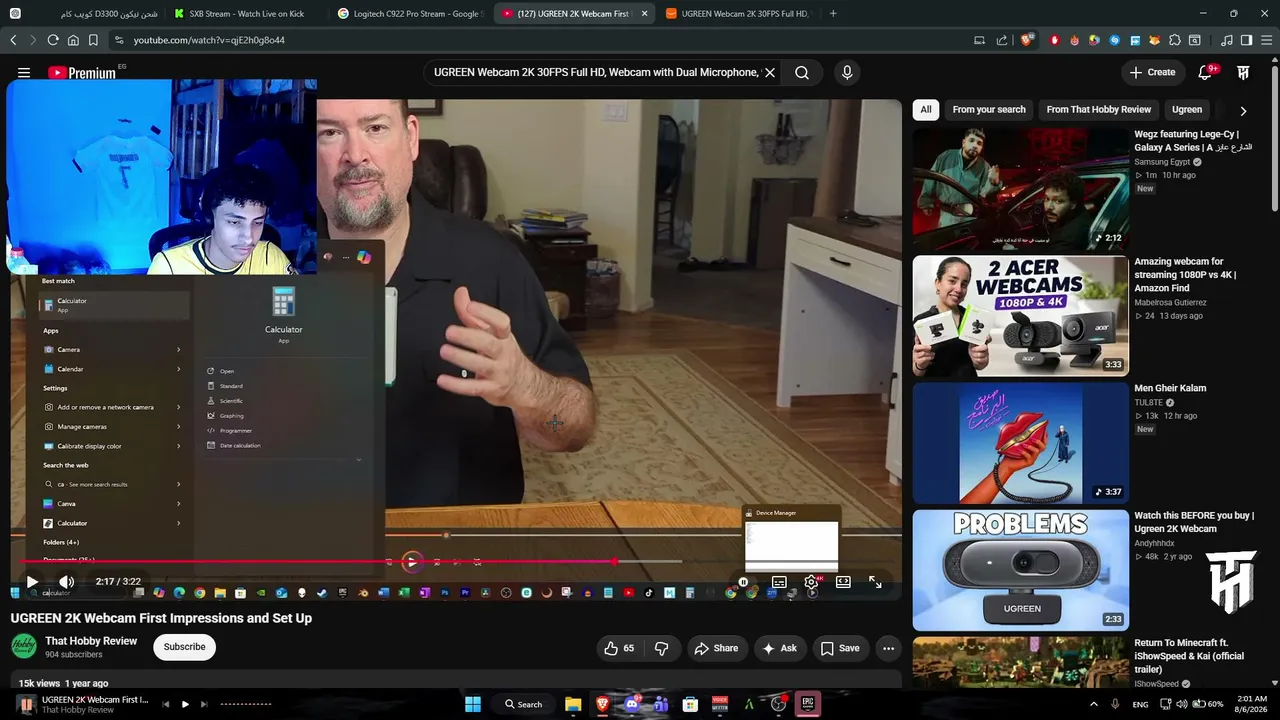The width and height of the screenshot is (1280, 720).
Task: Start voice search with the microphone
Action: [x=847, y=72]
